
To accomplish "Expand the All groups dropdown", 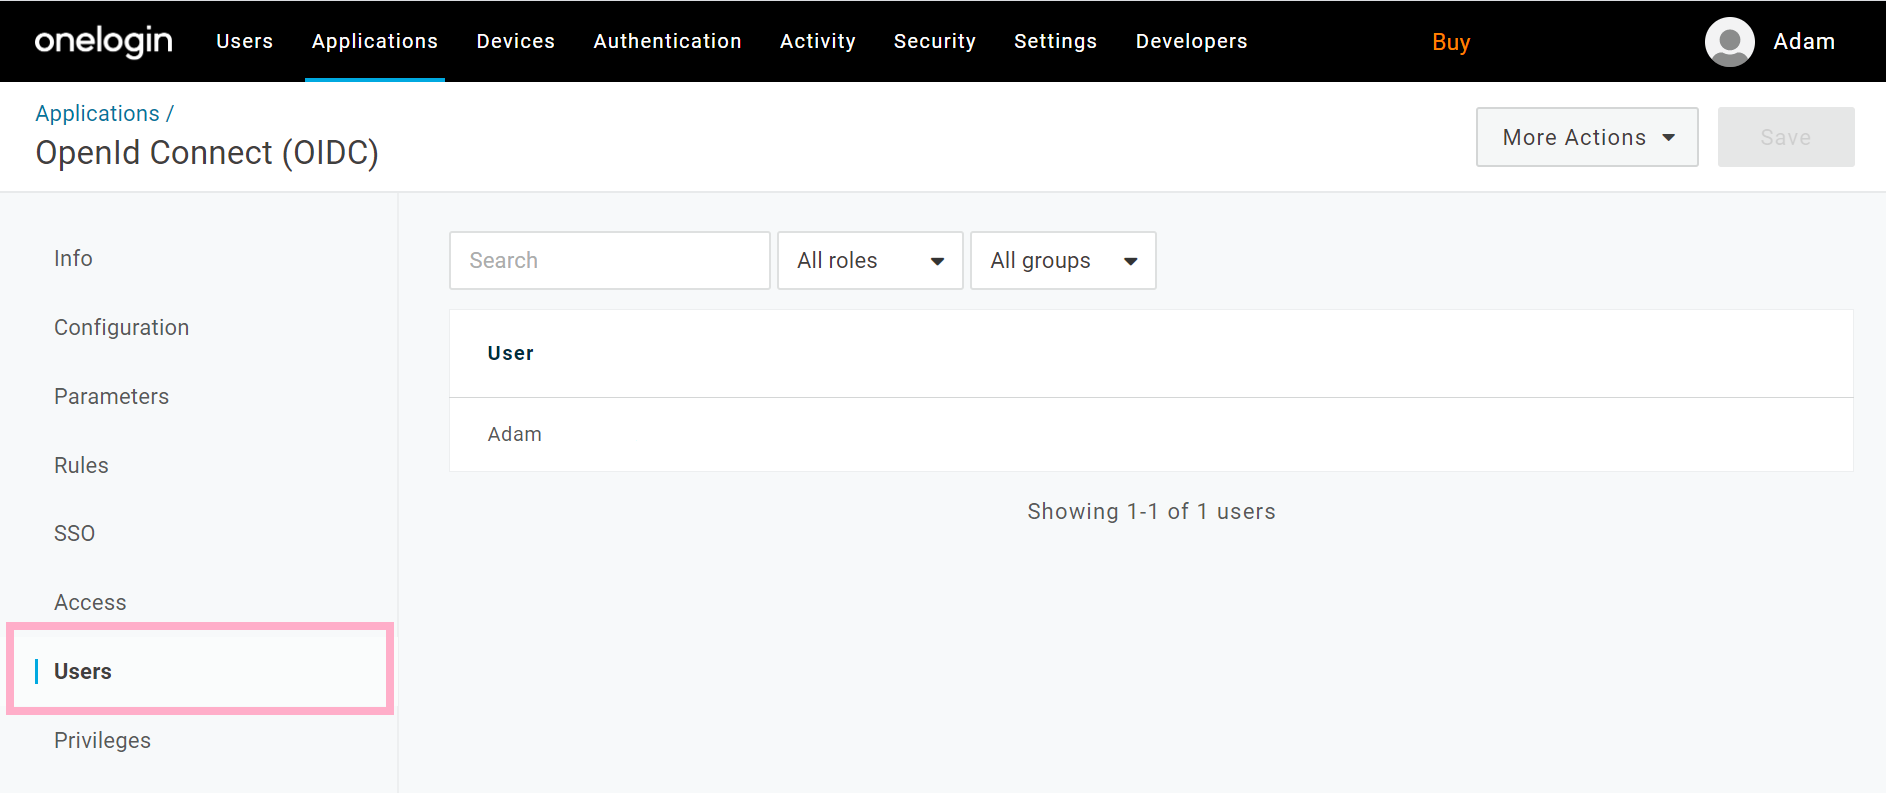I will pos(1063,261).
